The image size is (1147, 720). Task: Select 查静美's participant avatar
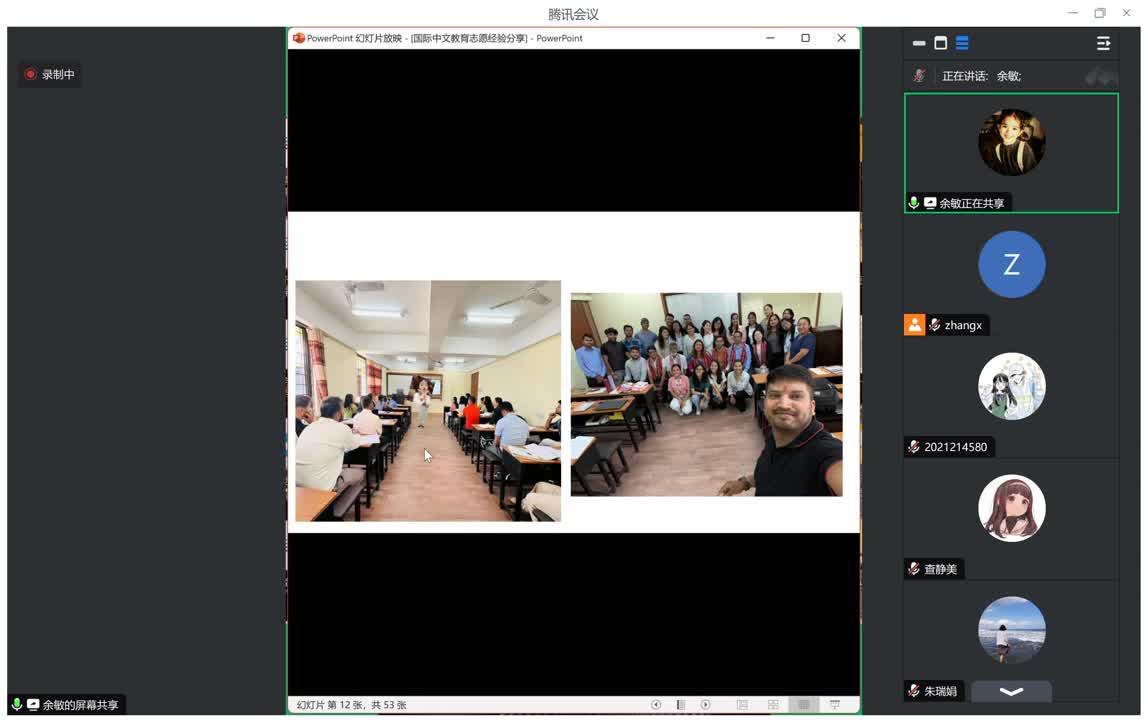point(1011,508)
